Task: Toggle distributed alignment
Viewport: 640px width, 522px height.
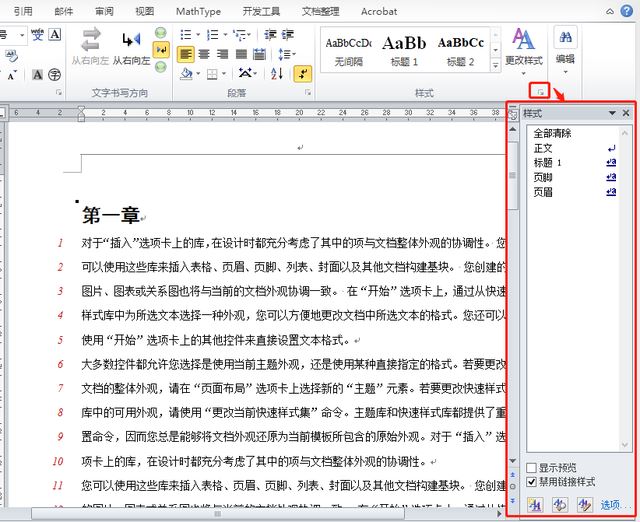Action: 260,54
